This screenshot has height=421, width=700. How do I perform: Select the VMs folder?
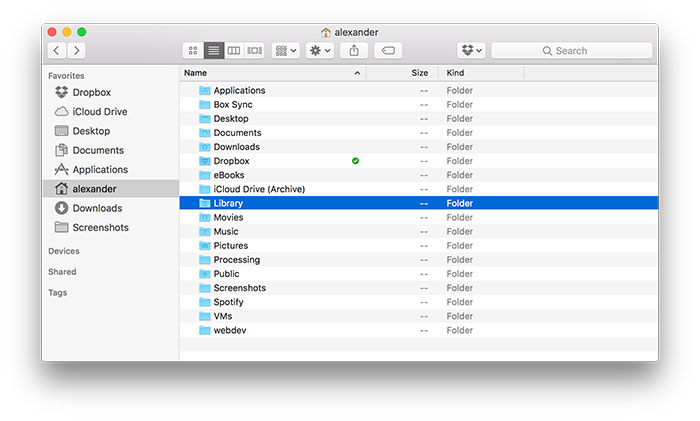click(x=419, y=316)
